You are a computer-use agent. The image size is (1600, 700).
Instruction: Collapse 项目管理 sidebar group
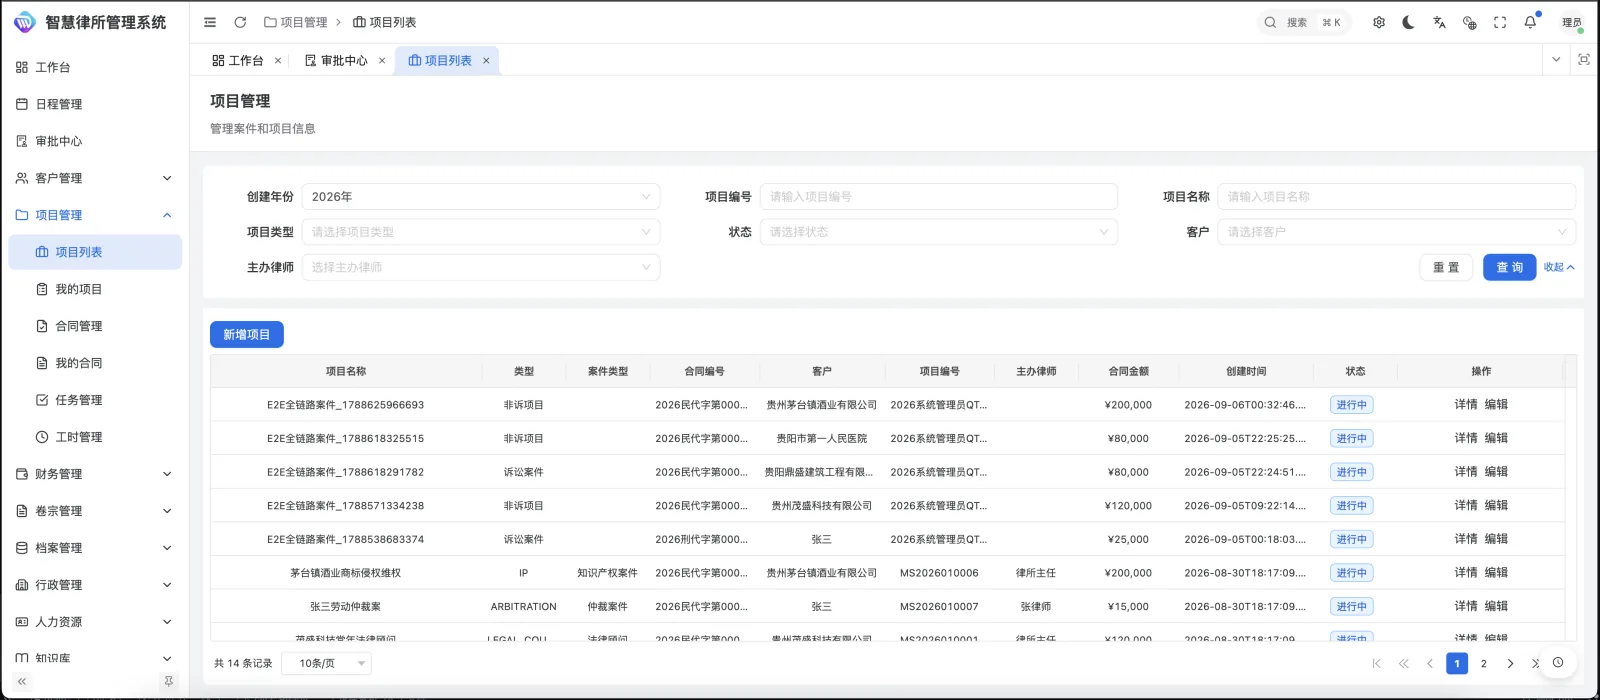point(95,215)
